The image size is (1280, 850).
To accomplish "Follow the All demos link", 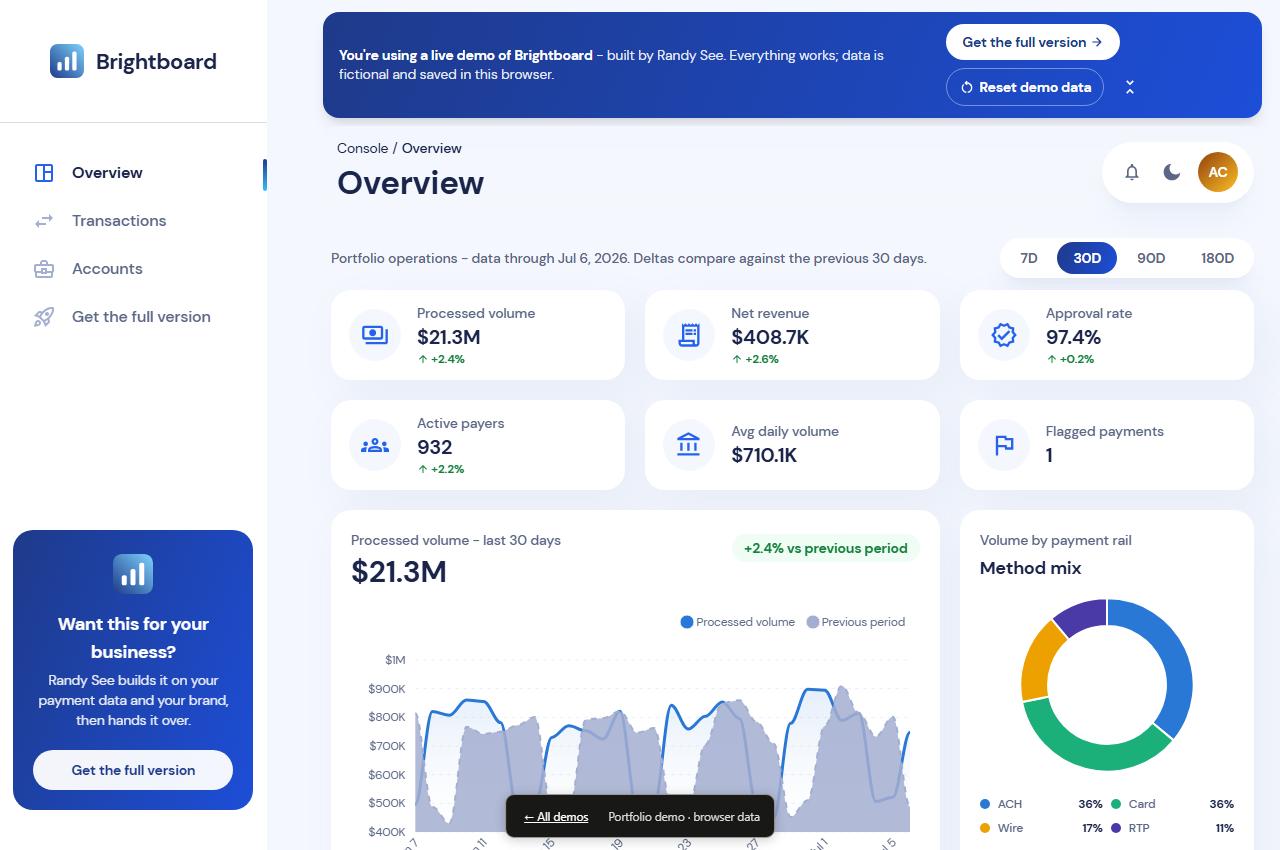I will [x=556, y=817].
